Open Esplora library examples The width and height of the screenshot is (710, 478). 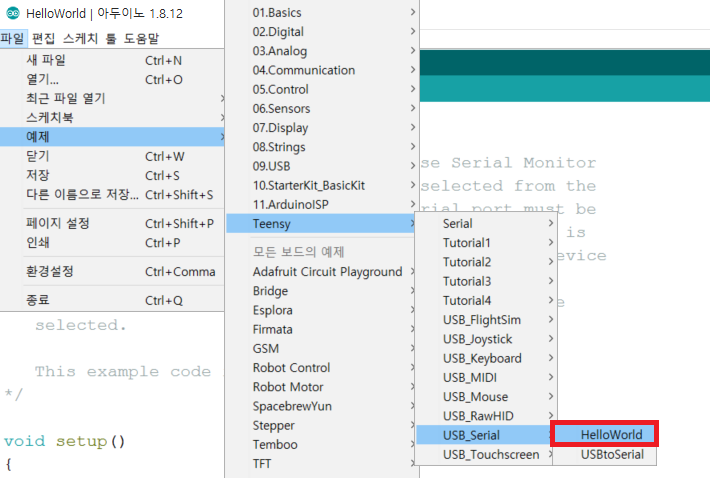click(x=321, y=310)
